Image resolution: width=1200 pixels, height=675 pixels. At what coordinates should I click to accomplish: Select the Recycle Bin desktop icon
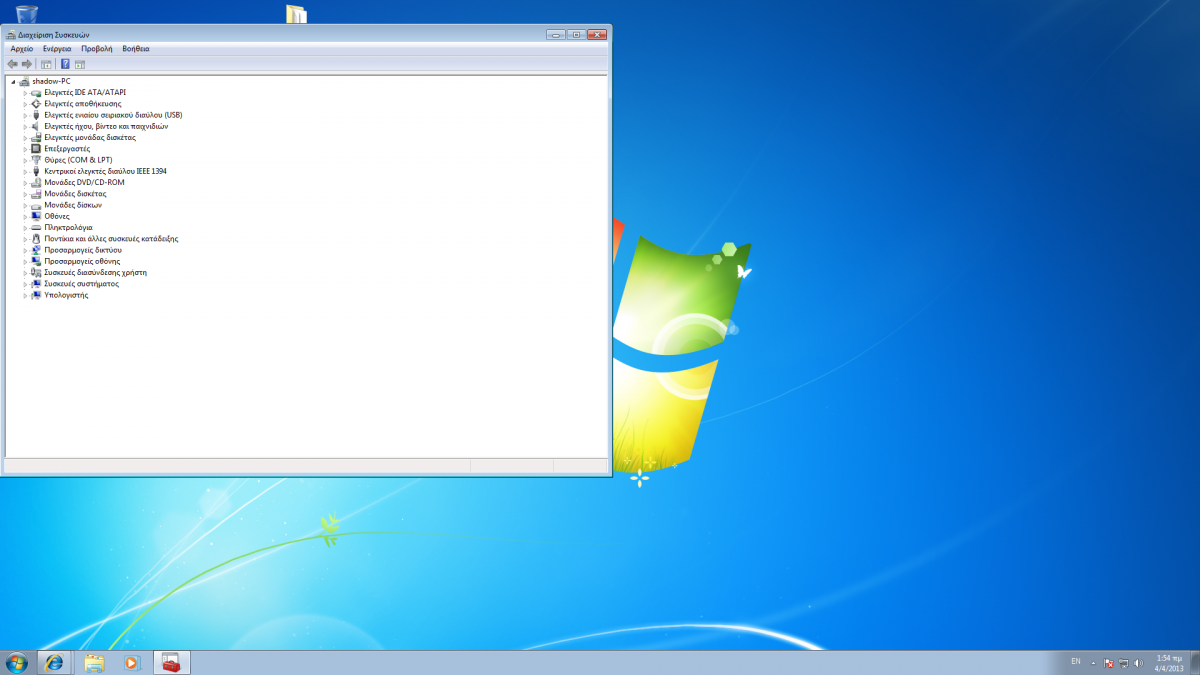[x=28, y=13]
